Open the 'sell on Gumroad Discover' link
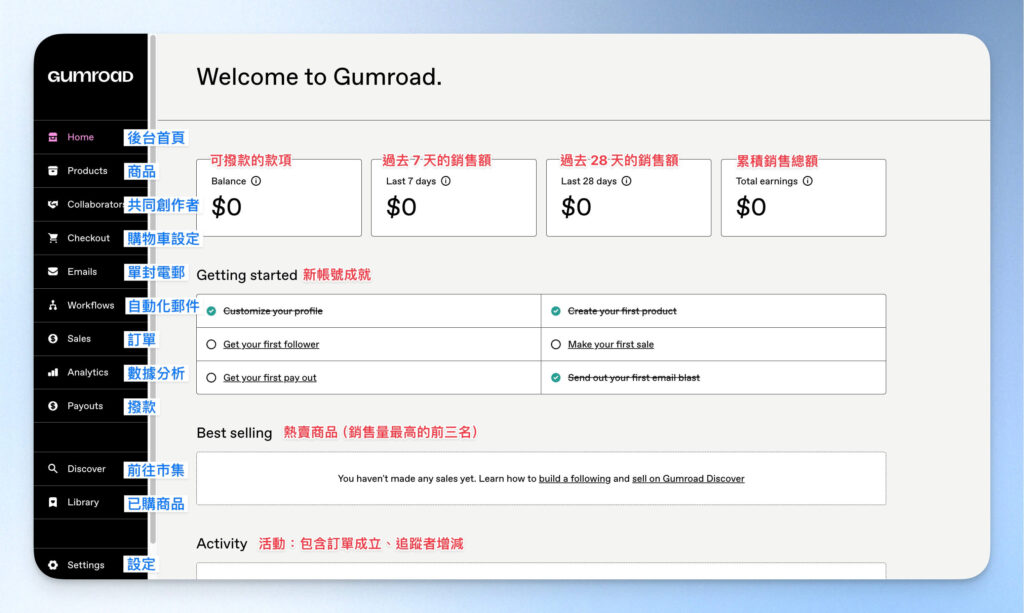This screenshot has width=1024, height=613. (688, 479)
